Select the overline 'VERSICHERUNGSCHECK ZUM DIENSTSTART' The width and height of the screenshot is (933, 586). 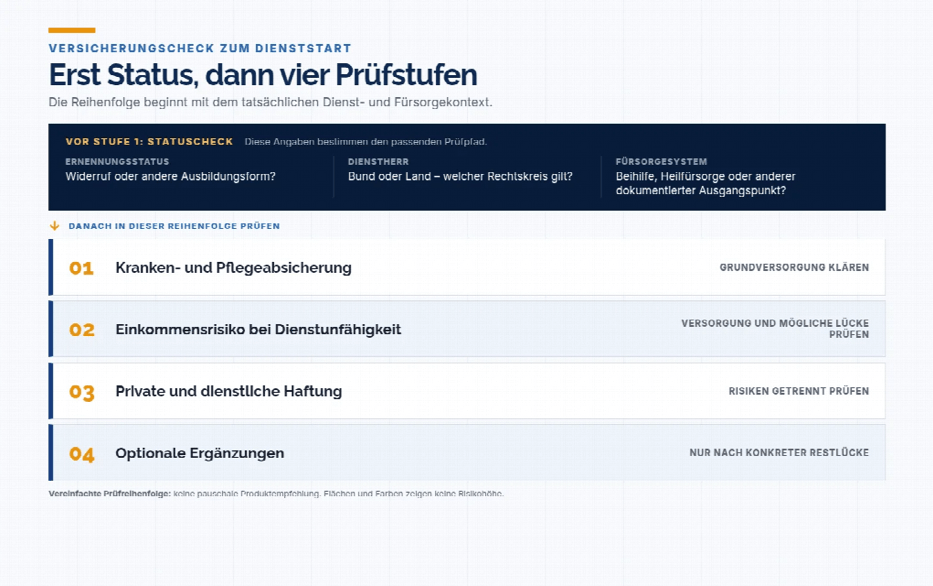tap(200, 48)
